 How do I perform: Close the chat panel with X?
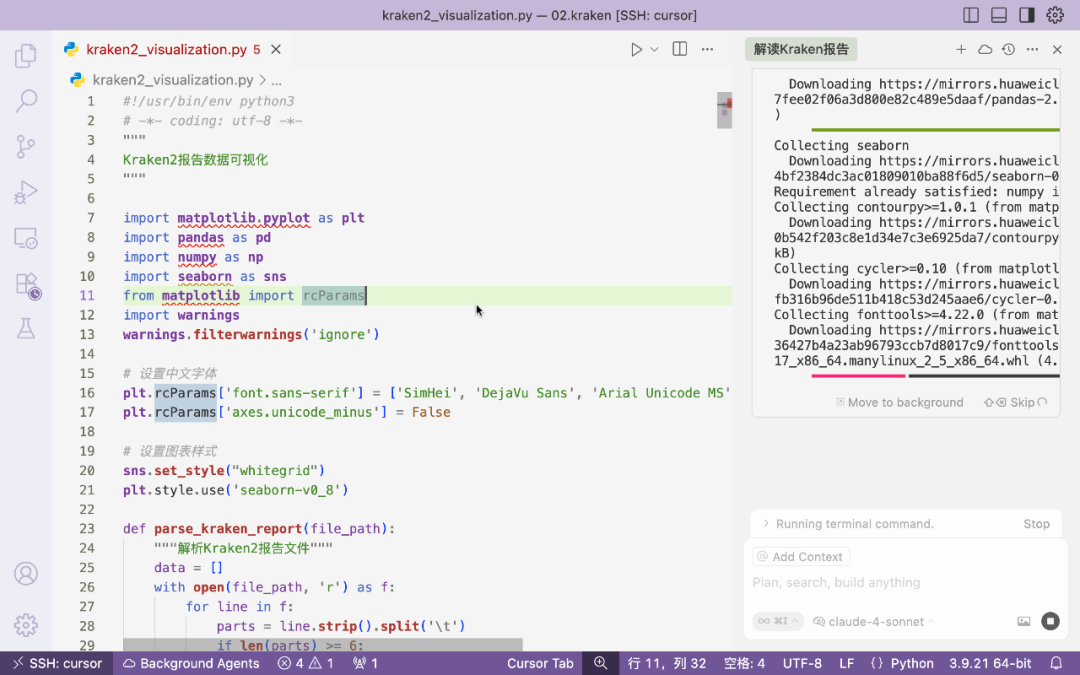click(x=1057, y=49)
